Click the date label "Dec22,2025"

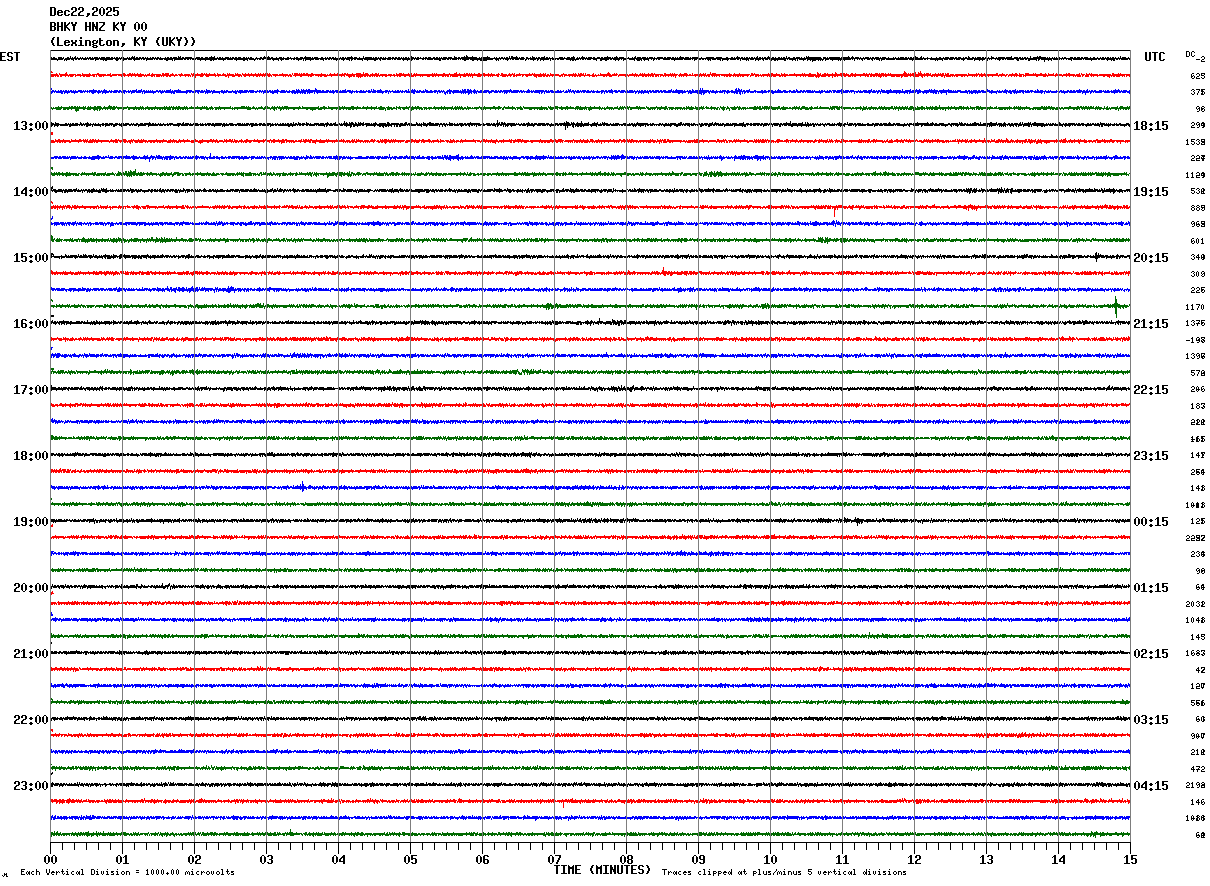tap(84, 12)
